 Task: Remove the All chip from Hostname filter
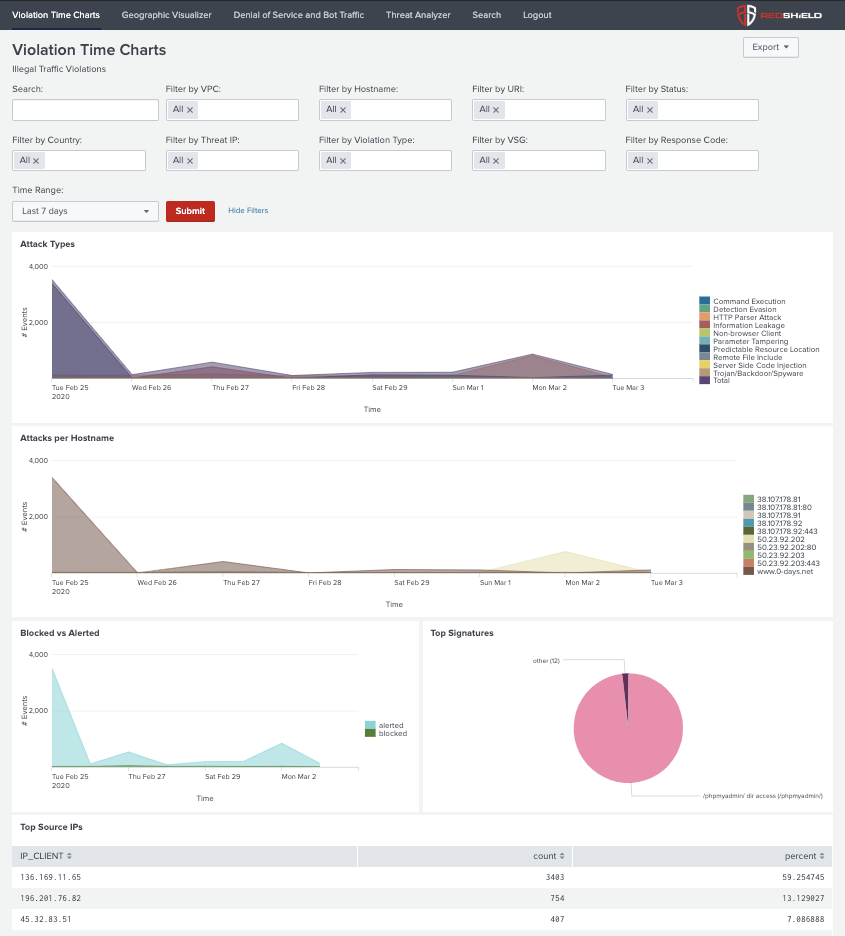click(x=342, y=110)
